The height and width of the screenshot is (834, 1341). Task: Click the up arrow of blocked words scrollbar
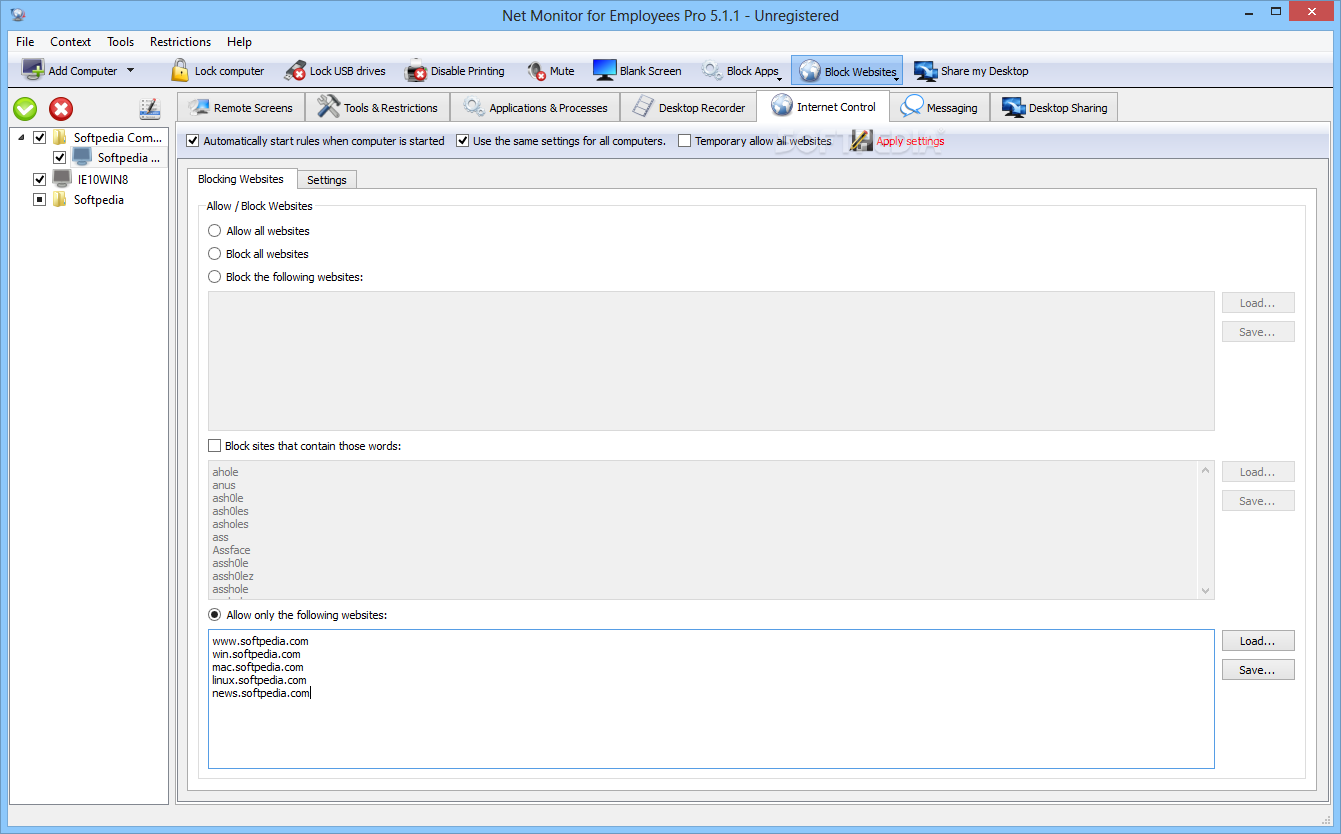coord(1206,469)
